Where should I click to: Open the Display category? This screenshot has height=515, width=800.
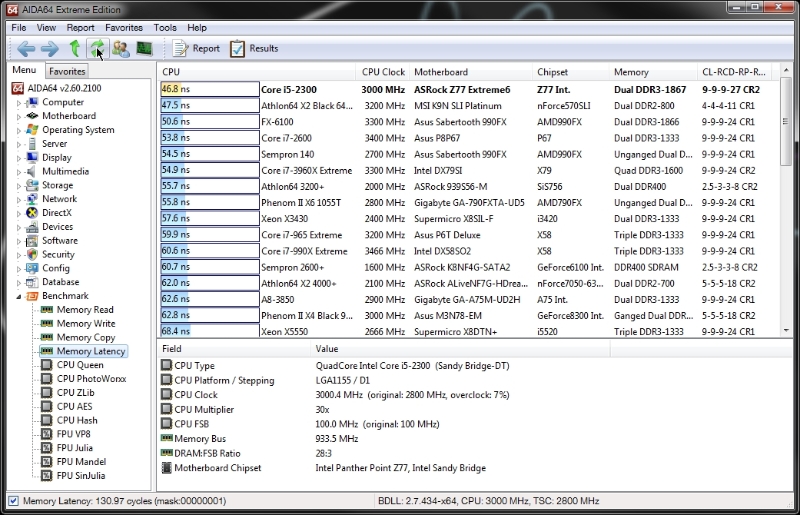[x=57, y=157]
